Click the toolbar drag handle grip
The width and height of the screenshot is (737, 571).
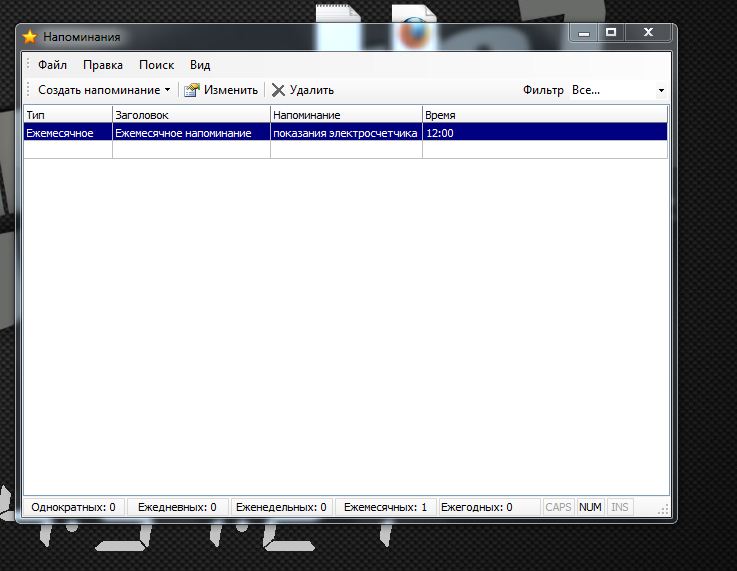coord(28,90)
